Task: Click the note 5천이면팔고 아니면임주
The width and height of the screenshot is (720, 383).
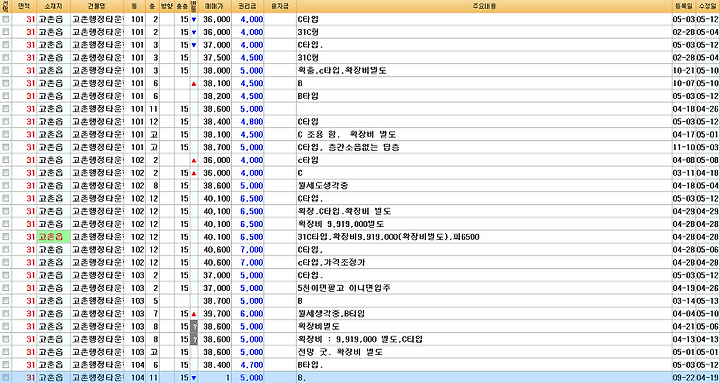Action: click(345, 288)
